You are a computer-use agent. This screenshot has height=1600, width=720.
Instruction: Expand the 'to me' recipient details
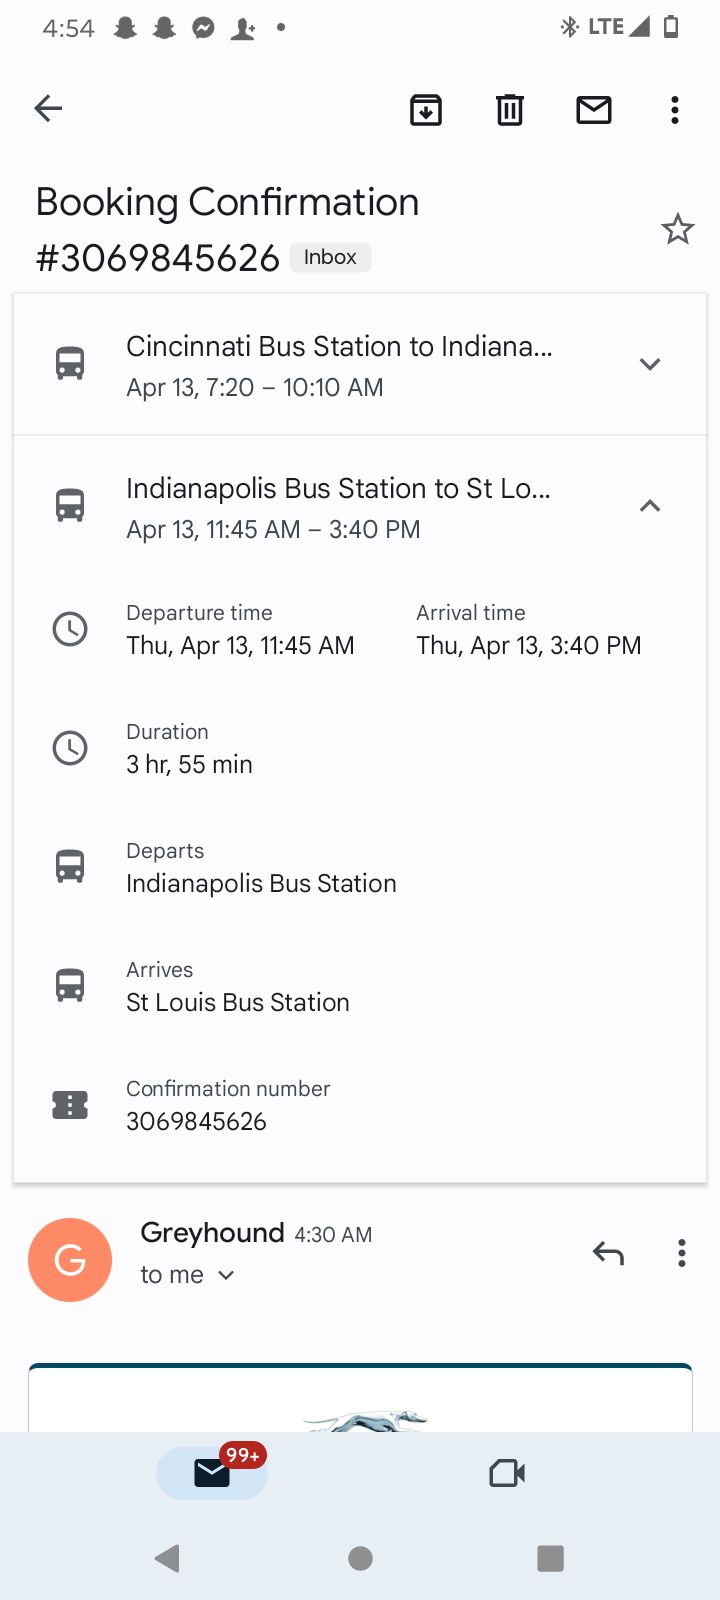(x=188, y=1275)
